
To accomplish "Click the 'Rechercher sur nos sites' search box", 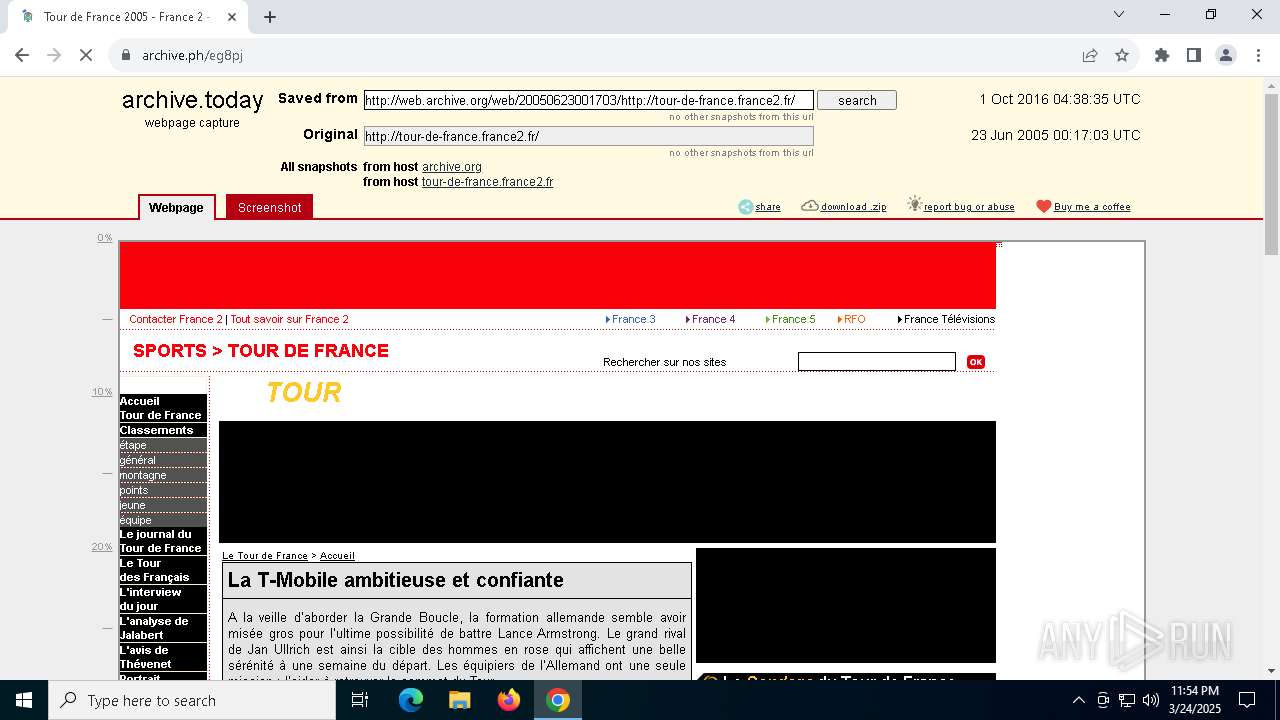I will click(877, 362).
